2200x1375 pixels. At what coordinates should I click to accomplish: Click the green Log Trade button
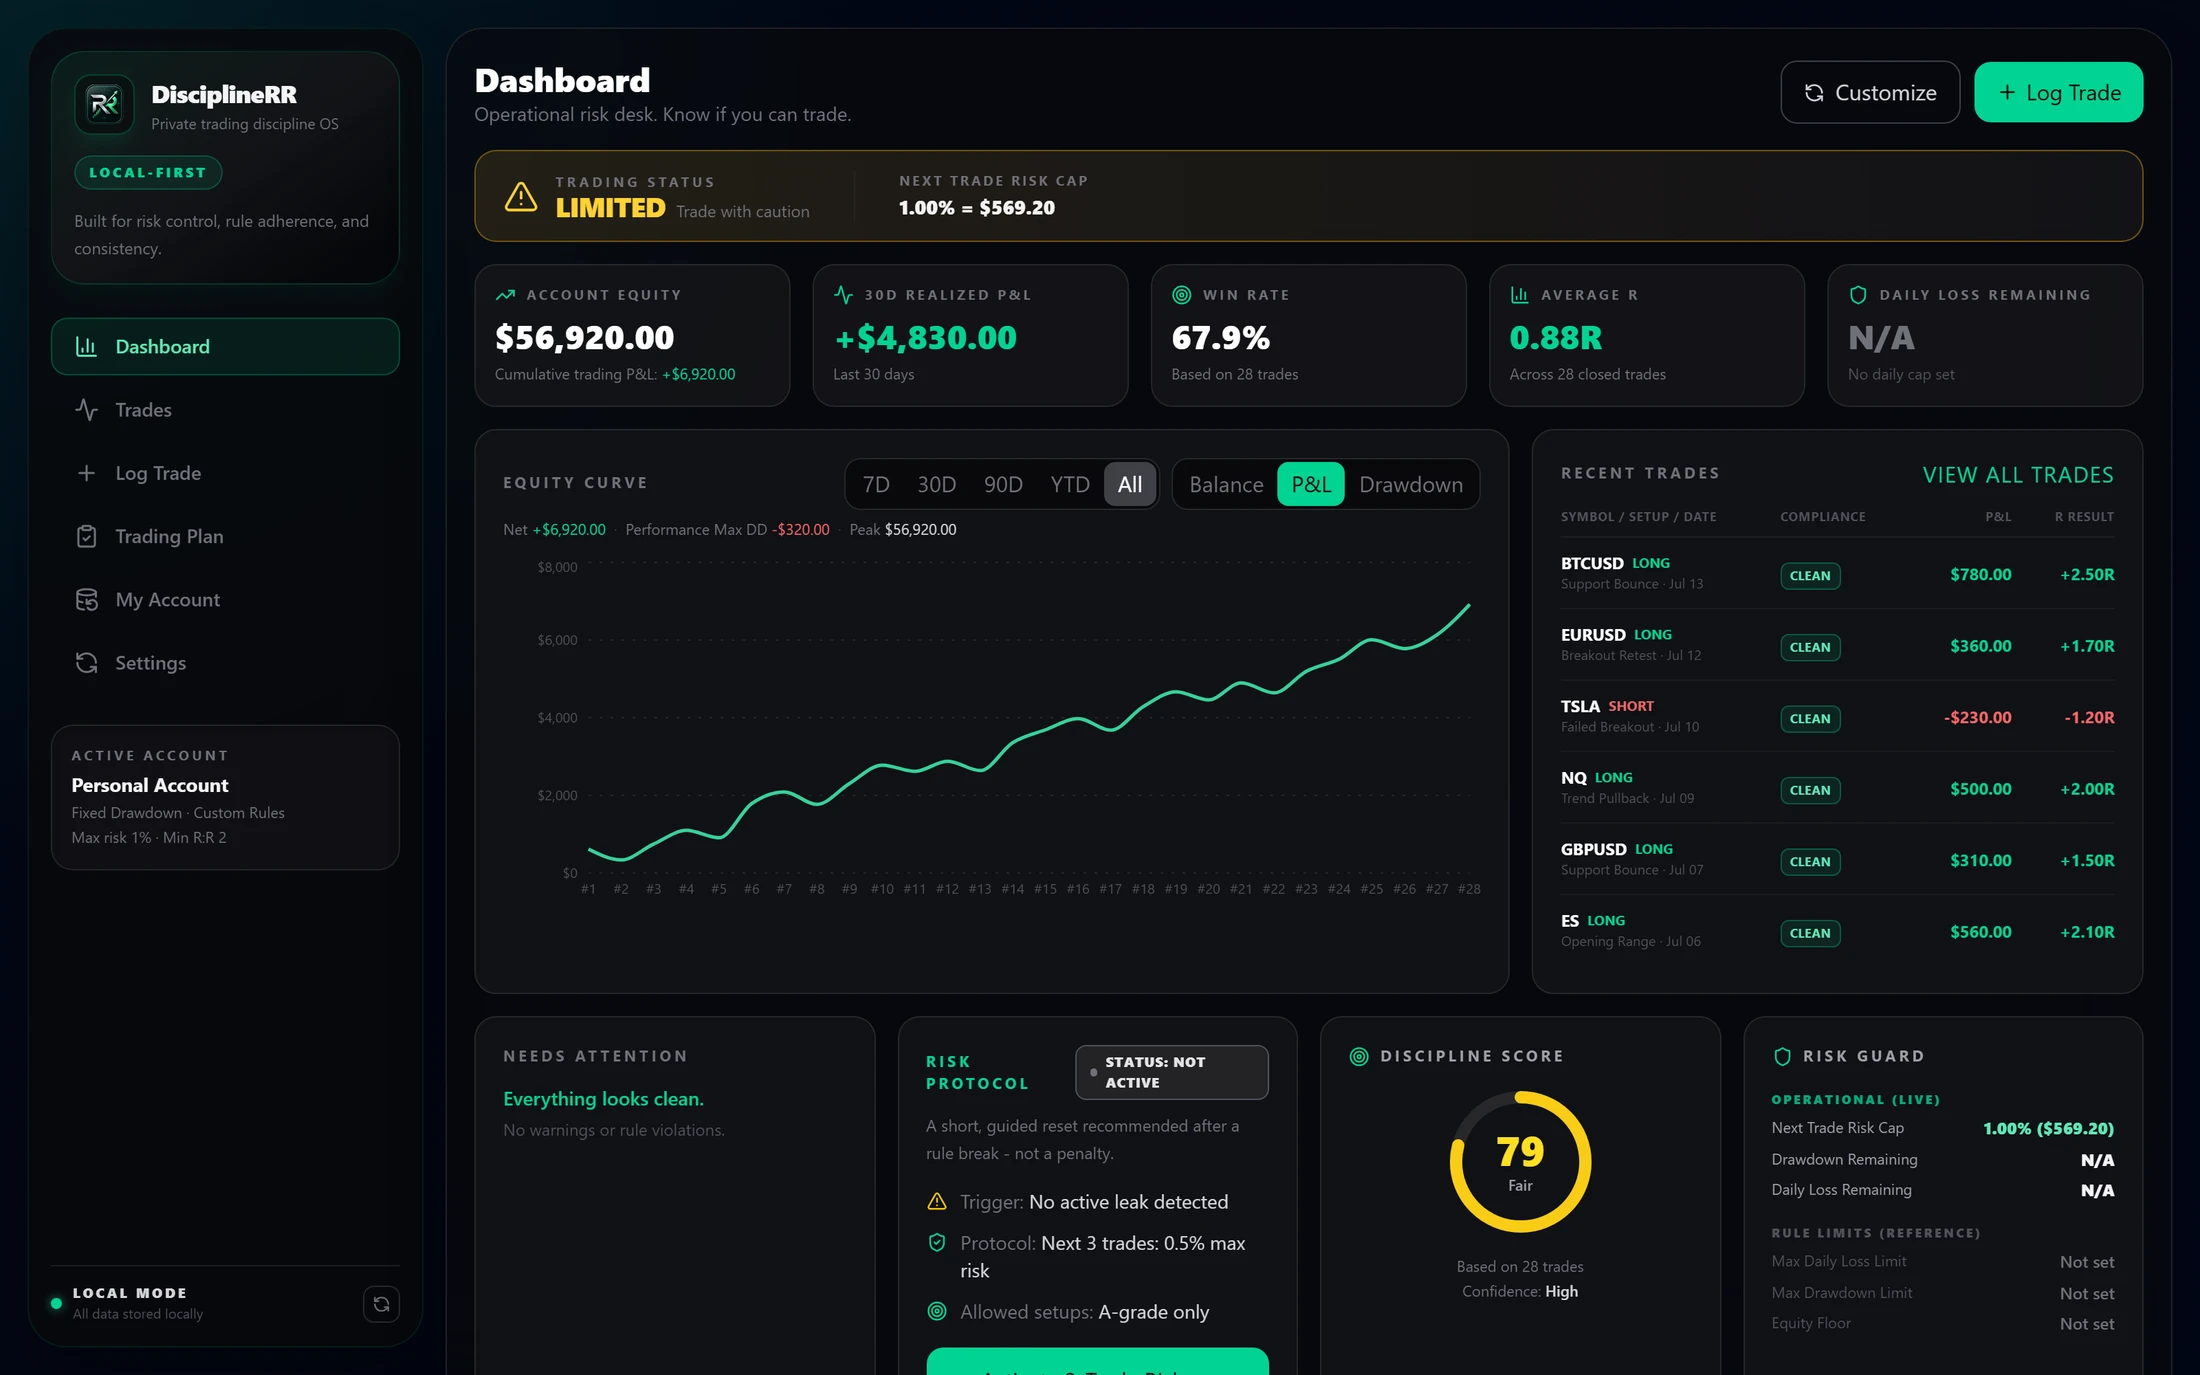(x=2059, y=92)
